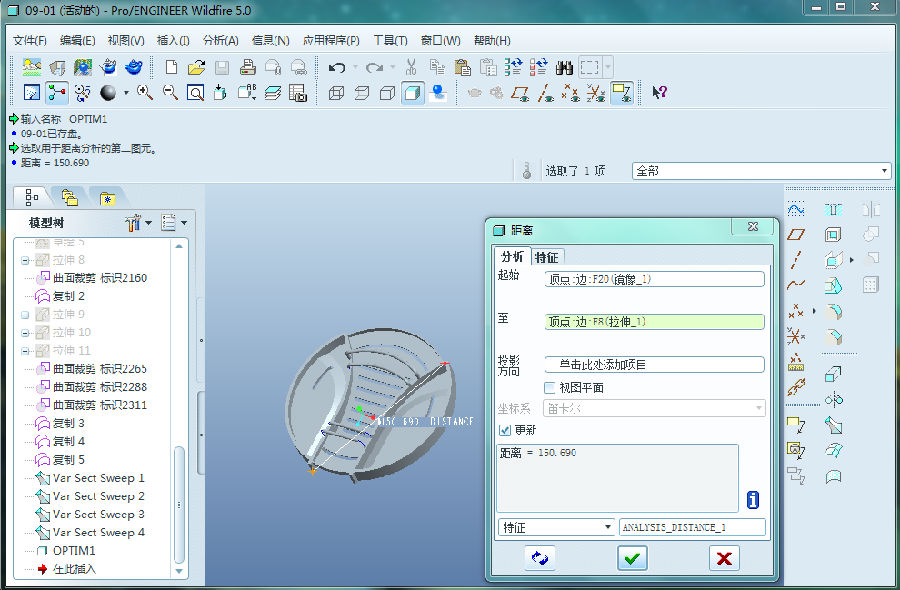Click the context help arrow icon
Screen dimensions: 900x590
pos(659,93)
